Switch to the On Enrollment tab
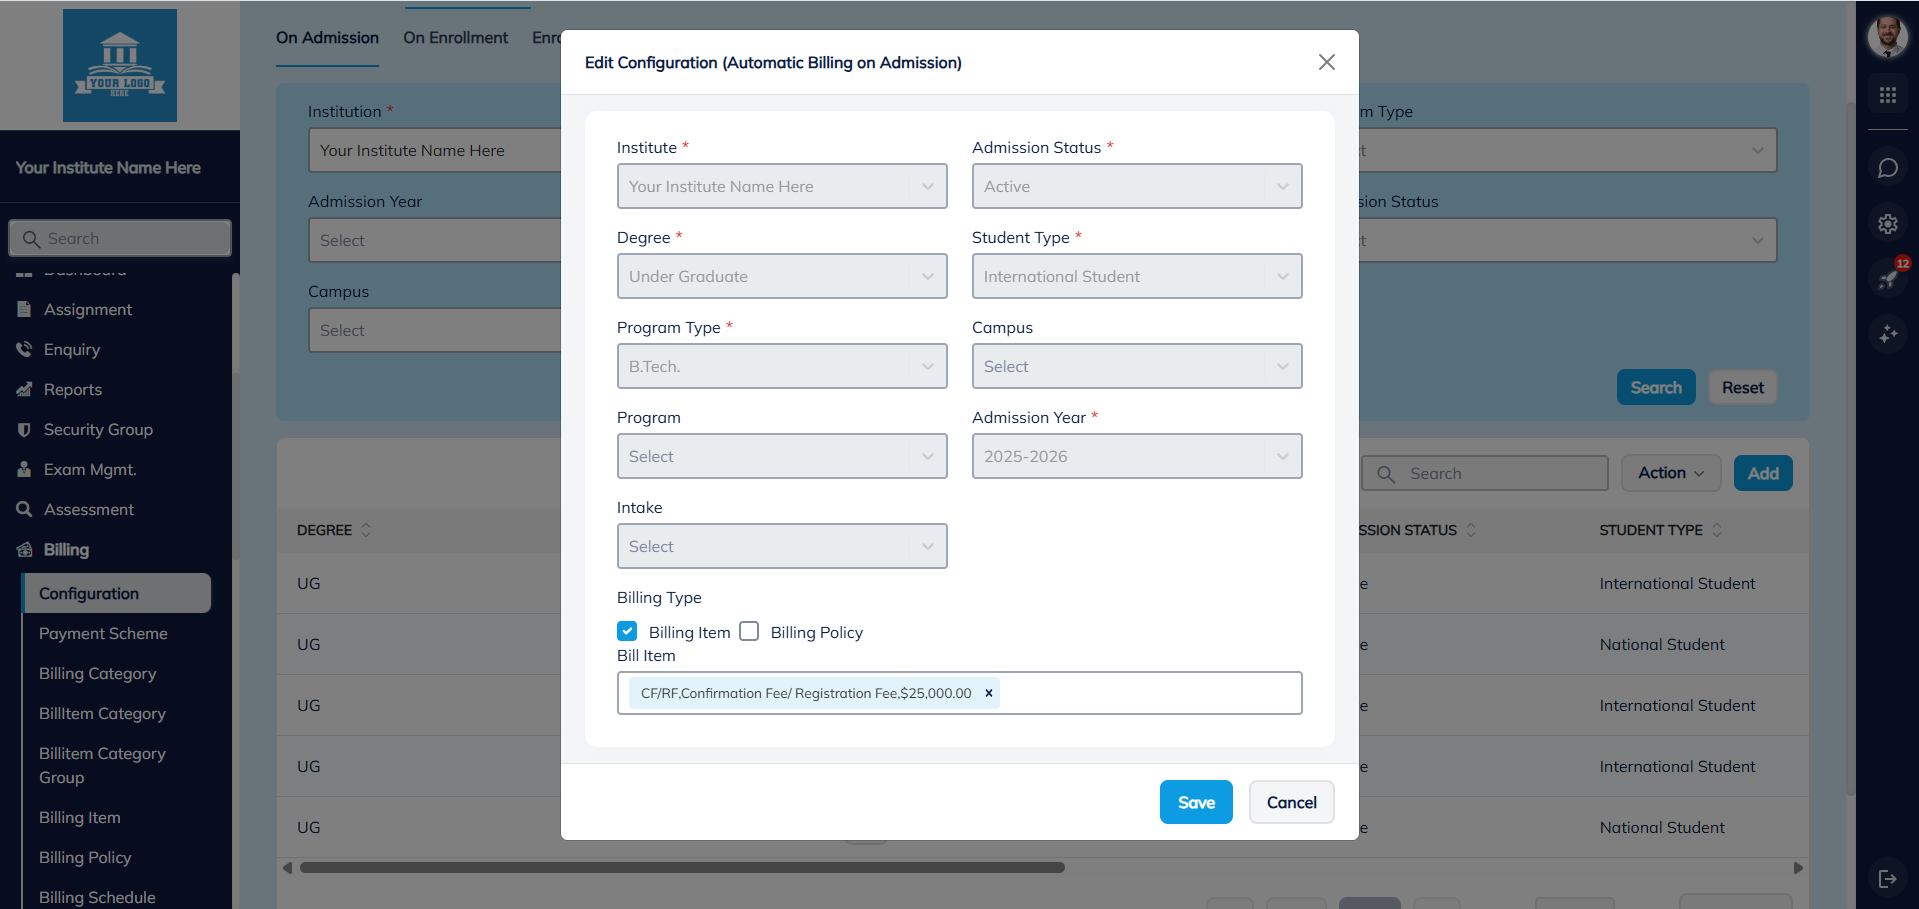Viewport: 1919px width, 909px height. point(455,38)
